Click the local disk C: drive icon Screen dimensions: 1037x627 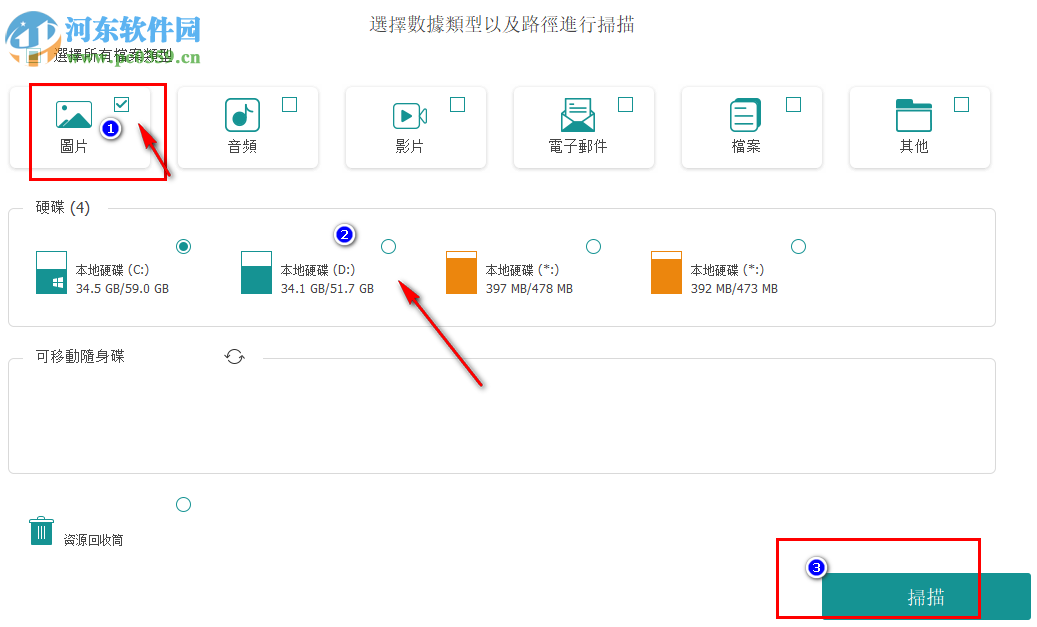pyautogui.click(x=53, y=270)
